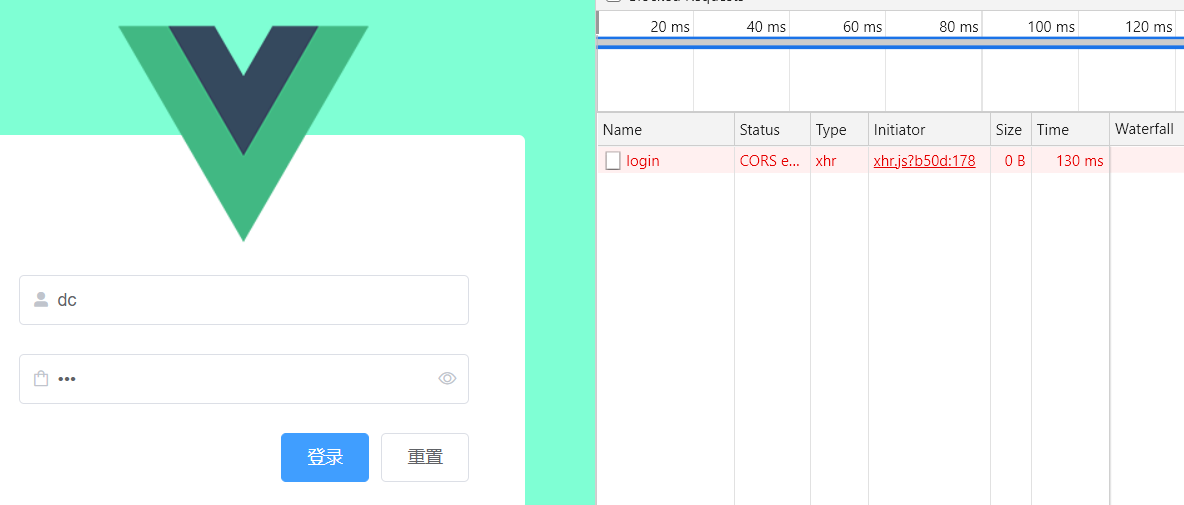Click the Vue logo image
This screenshot has height=505, width=1184.
point(243,134)
